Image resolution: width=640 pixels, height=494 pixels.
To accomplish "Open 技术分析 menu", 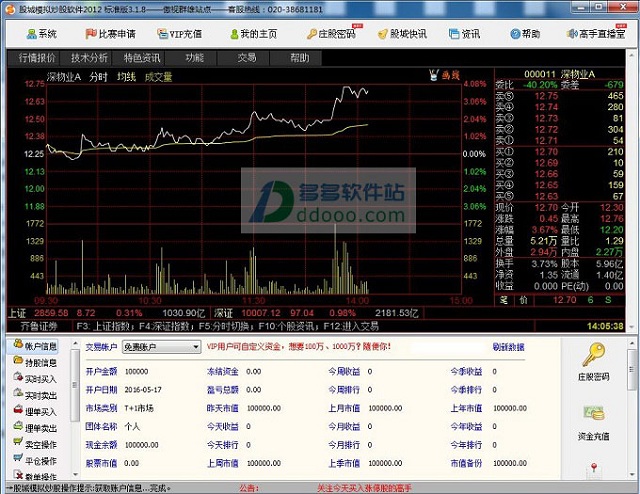I will pyautogui.click(x=89, y=58).
